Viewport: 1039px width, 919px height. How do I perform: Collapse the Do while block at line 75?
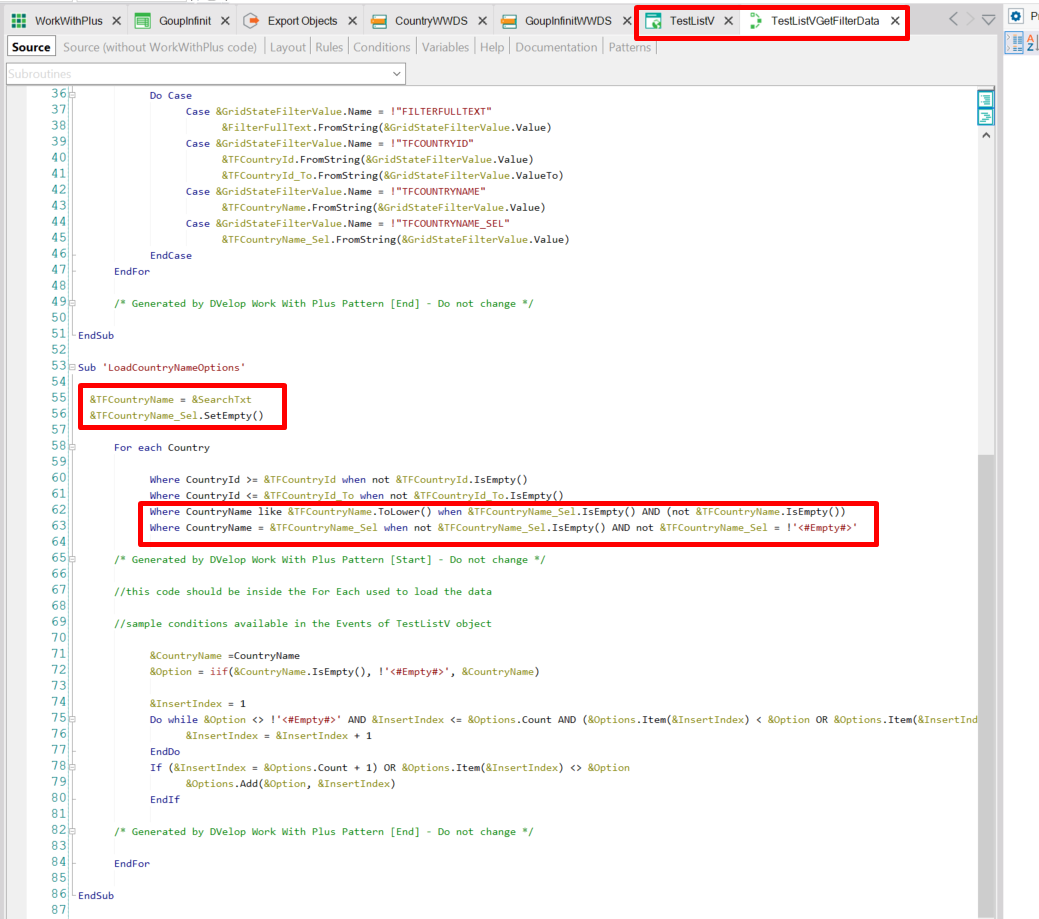coord(72,720)
